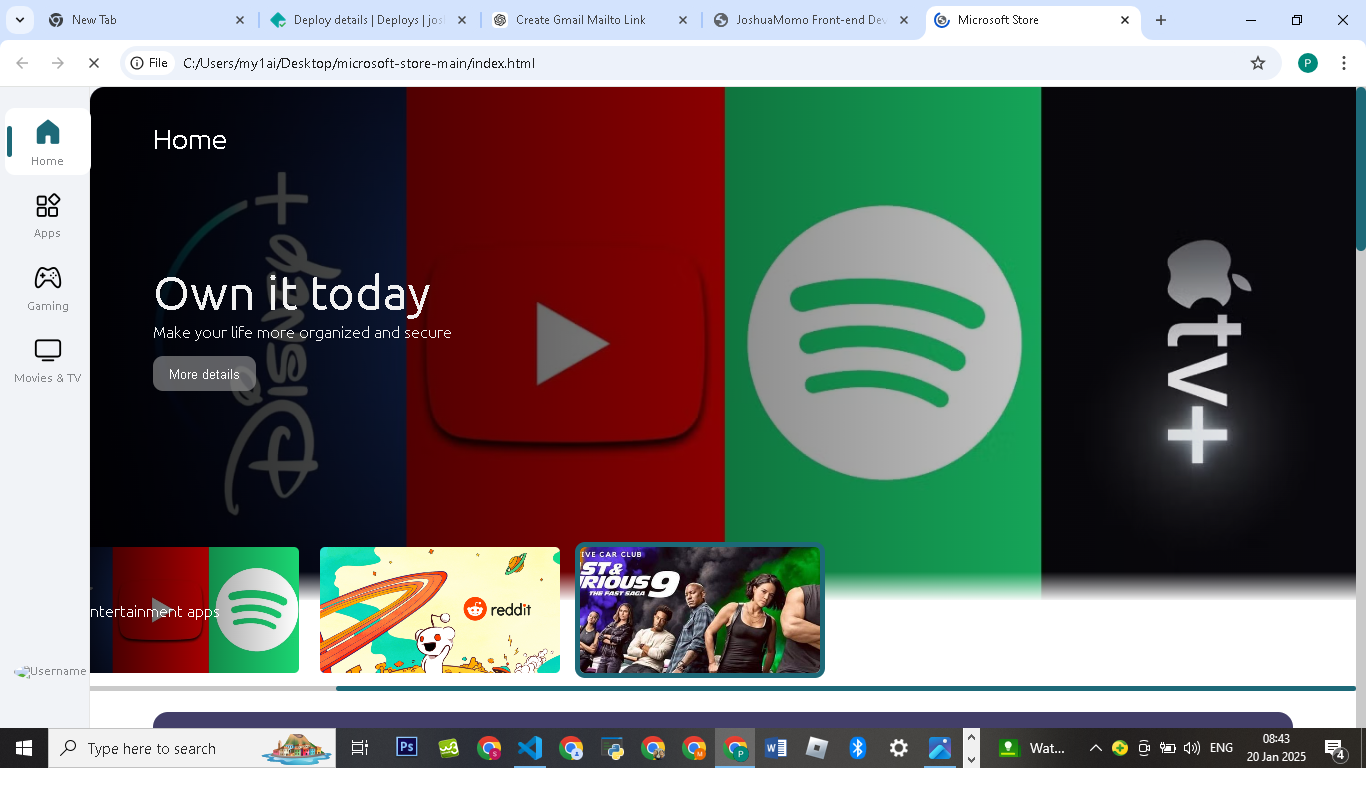Open the notification center icon
The width and height of the screenshot is (1366, 805).
click(x=1335, y=748)
